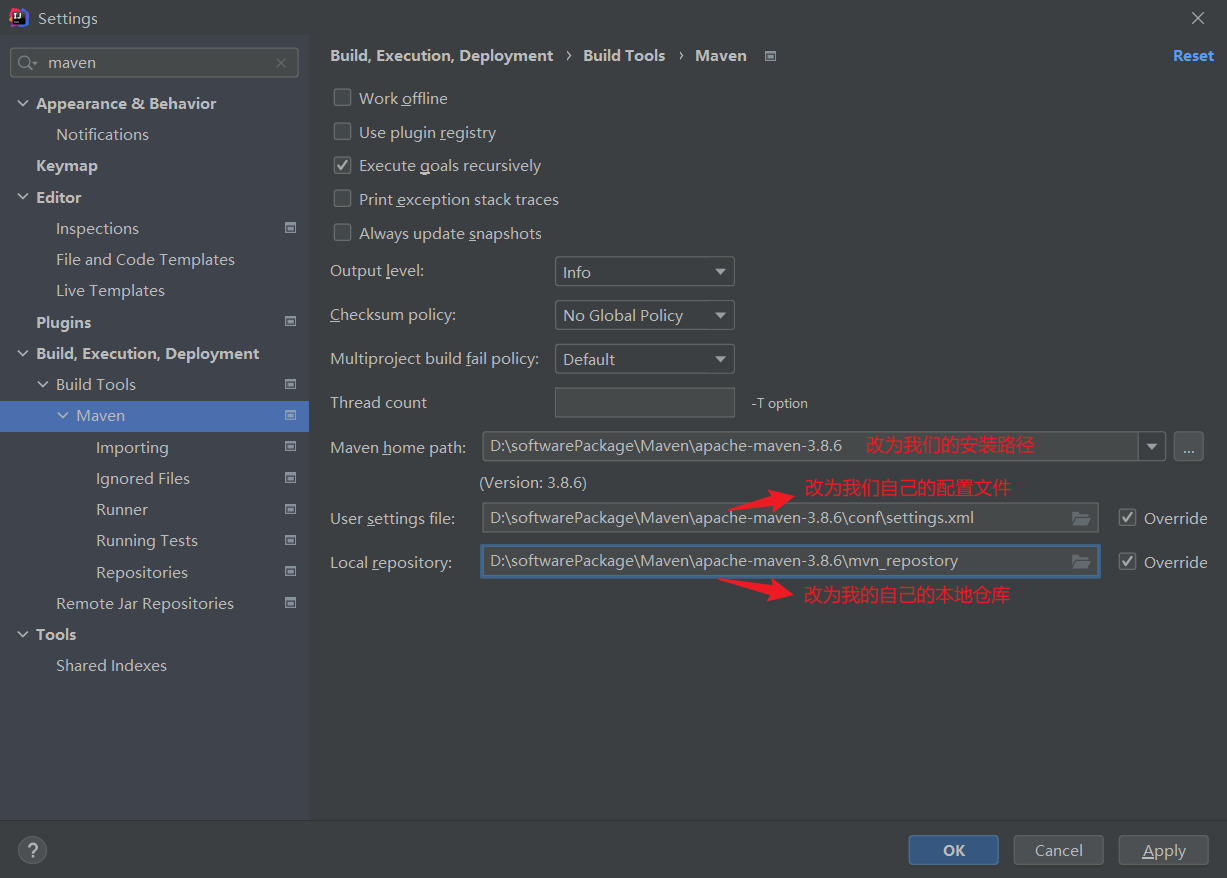The height and width of the screenshot is (878, 1227).
Task: Expand the Maven home path dropdown arrow
Action: 1152,447
